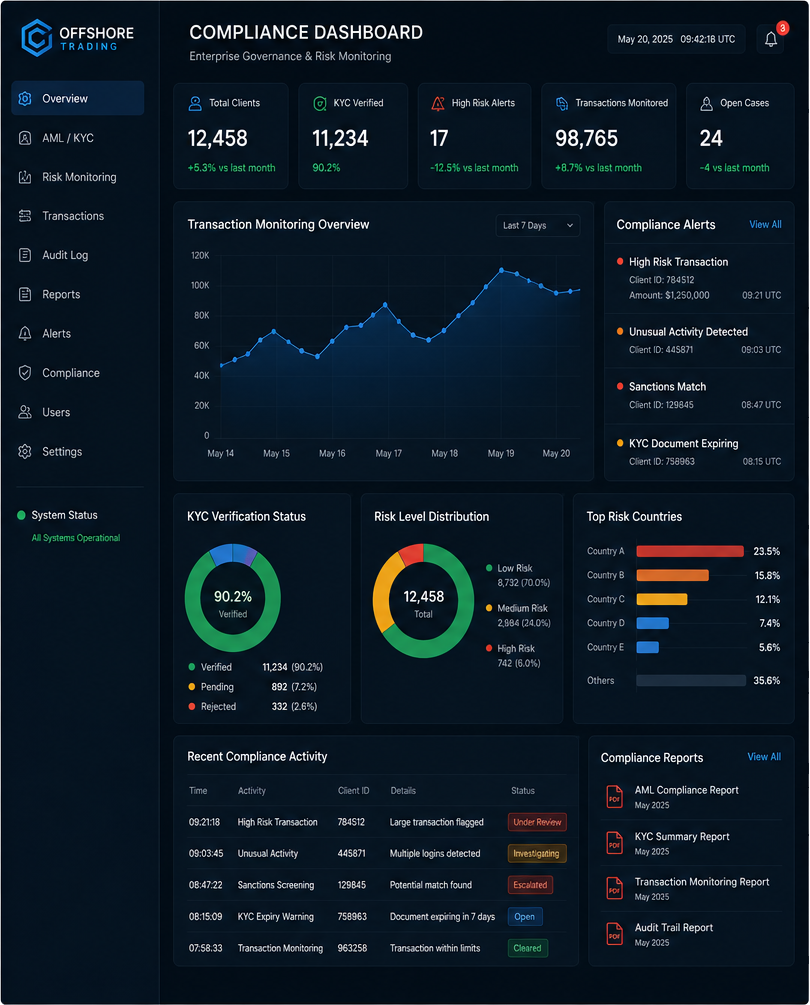This screenshot has width=810, height=1005.
Task: Click the Overview gear icon in sidebar
Action: 25,99
